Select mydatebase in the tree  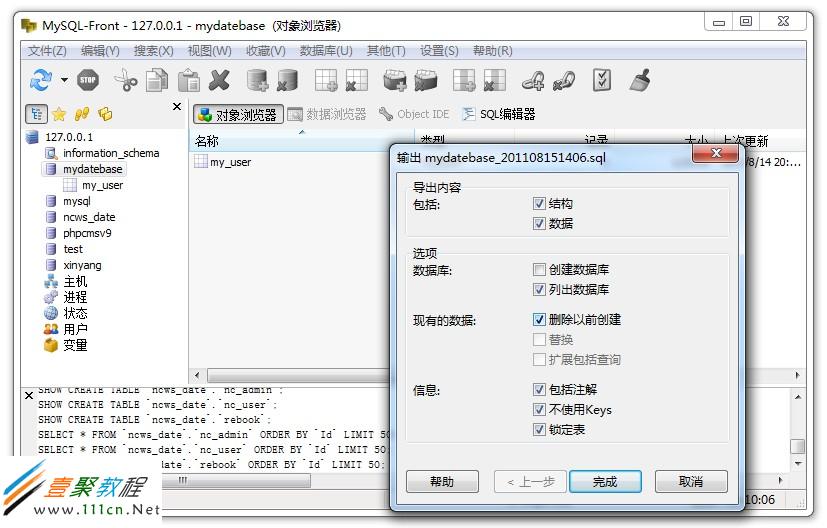pyautogui.click(x=93, y=169)
